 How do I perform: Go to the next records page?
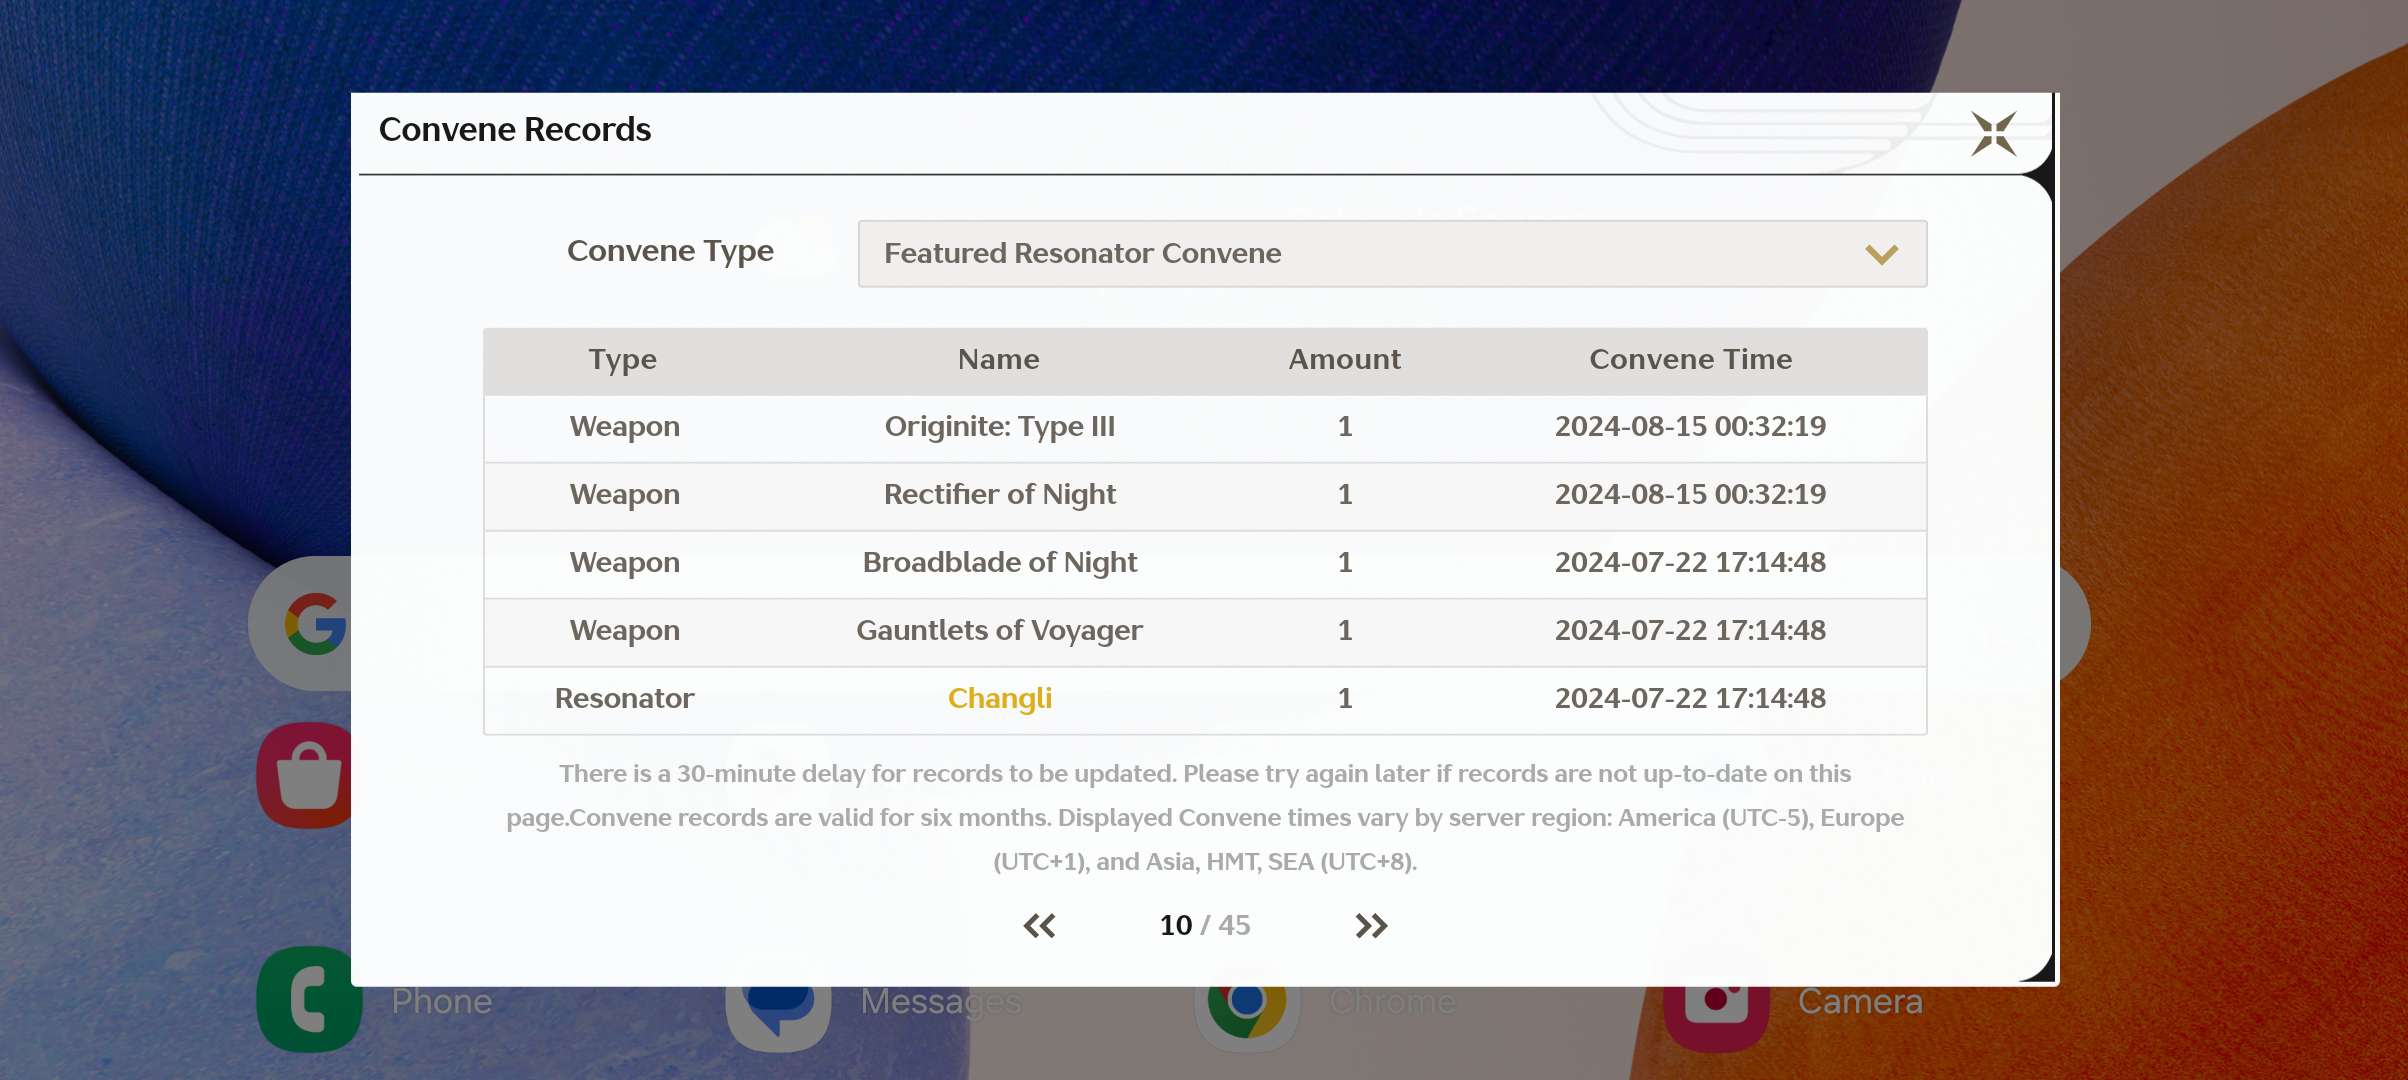[1371, 926]
